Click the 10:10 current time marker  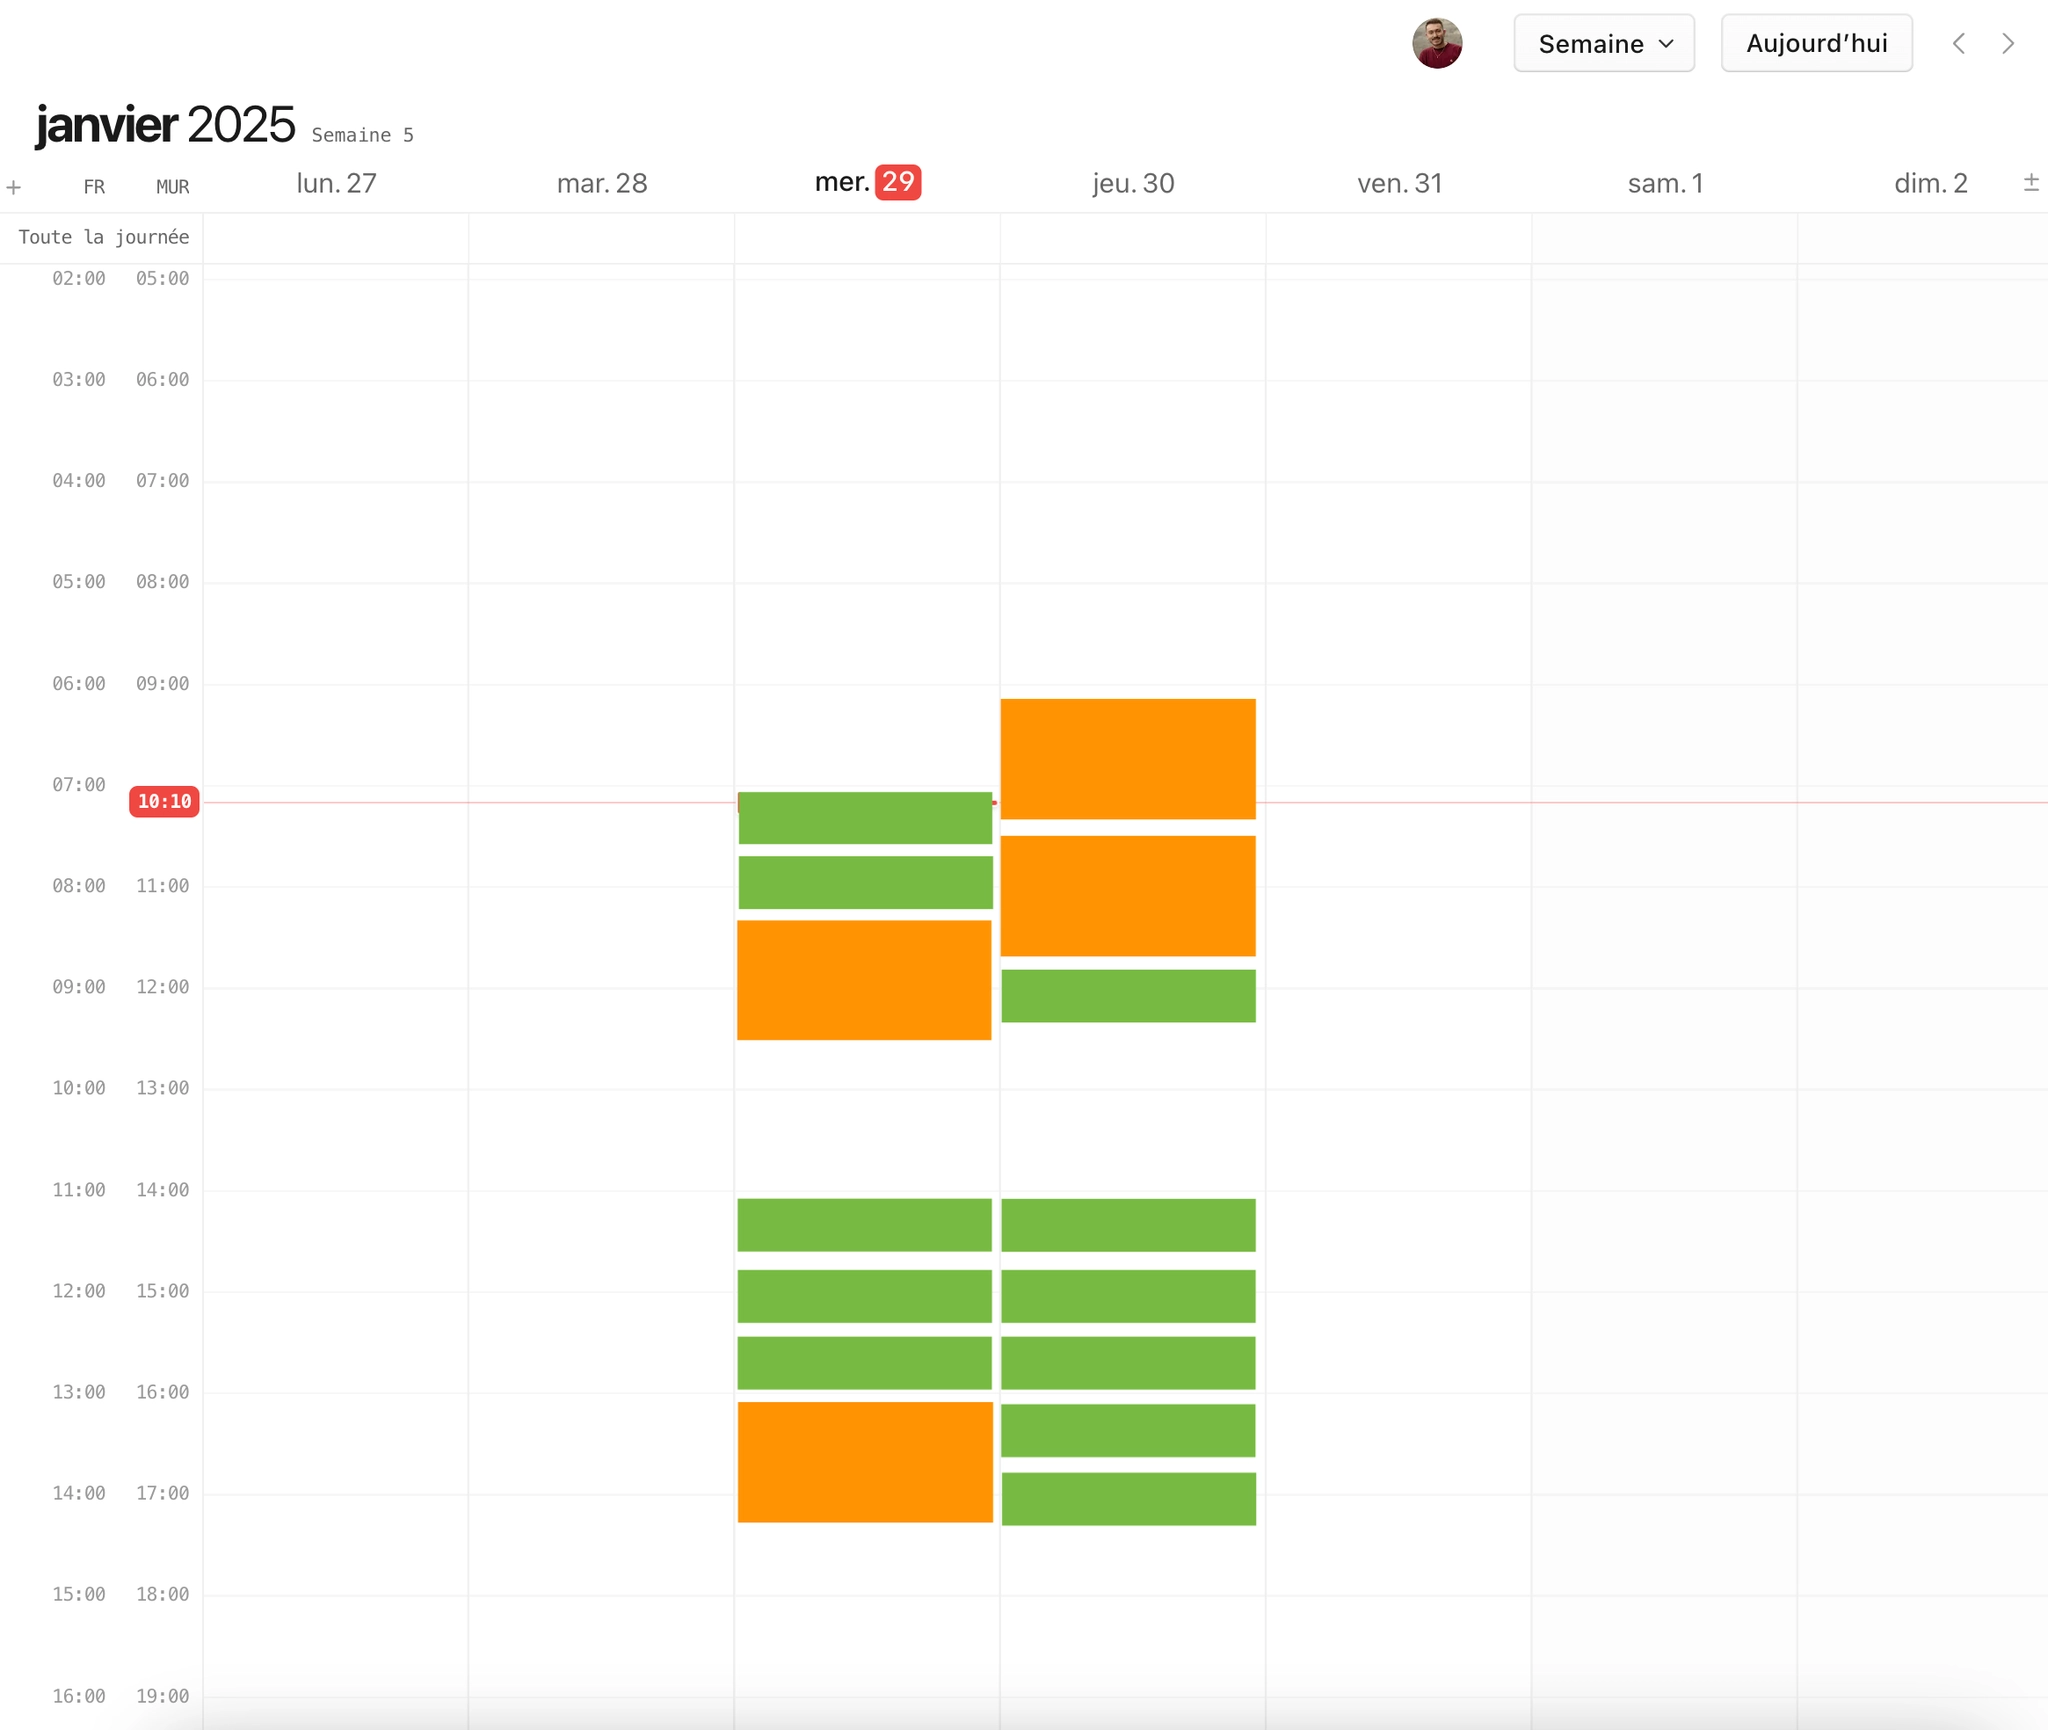164,801
